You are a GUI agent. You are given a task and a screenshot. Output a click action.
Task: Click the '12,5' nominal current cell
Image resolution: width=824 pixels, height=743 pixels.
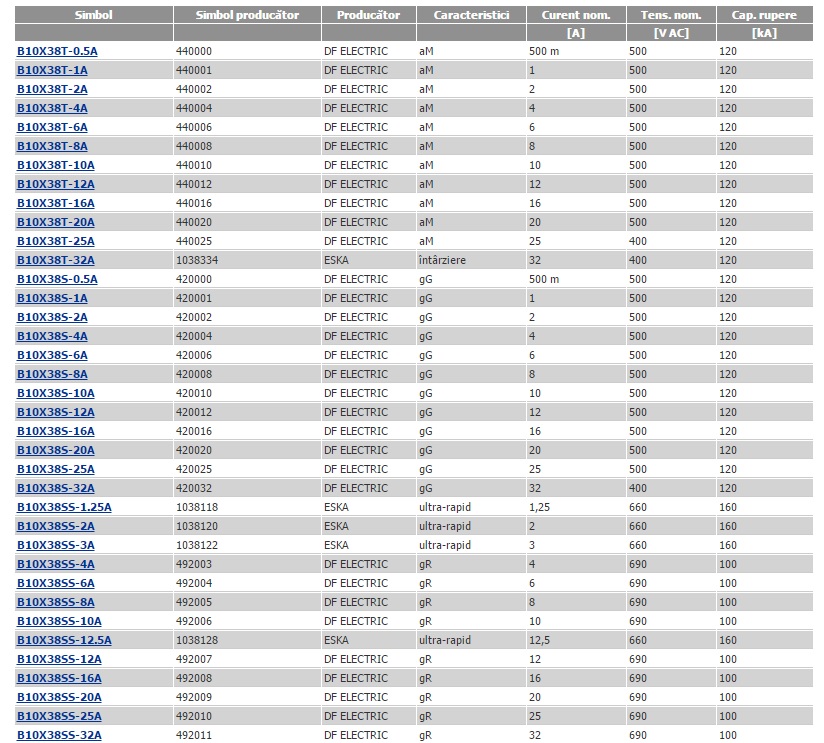(540, 640)
